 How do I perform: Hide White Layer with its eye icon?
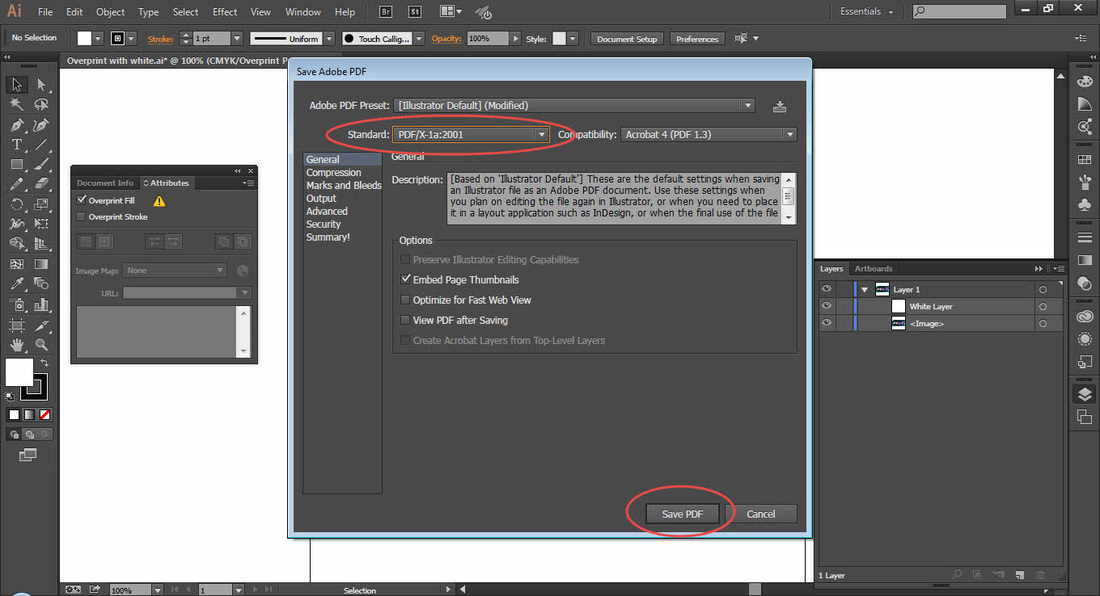coord(827,306)
